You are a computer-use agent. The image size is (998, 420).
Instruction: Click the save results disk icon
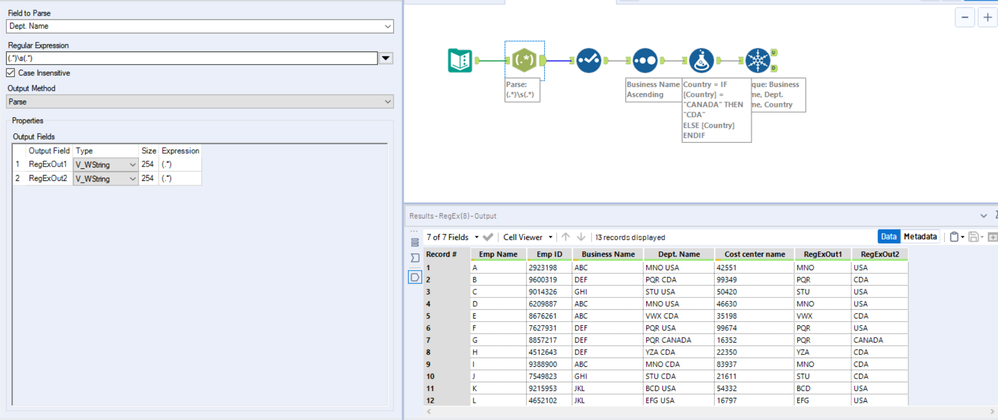pyautogui.click(x=973, y=237)
